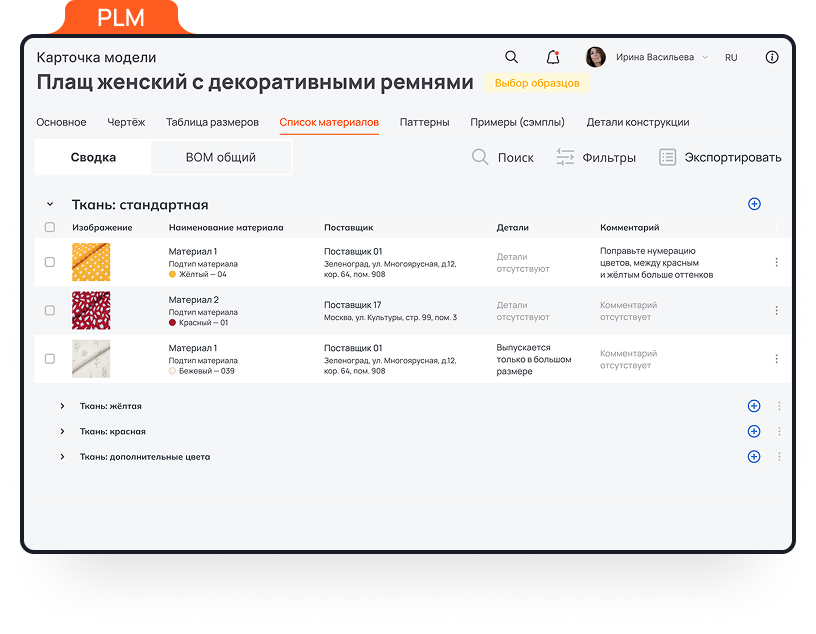Viewport: 816px width, 634px height.
Task: Open three-dot menu for Материал 2 row
Action: tap(776, 310)
